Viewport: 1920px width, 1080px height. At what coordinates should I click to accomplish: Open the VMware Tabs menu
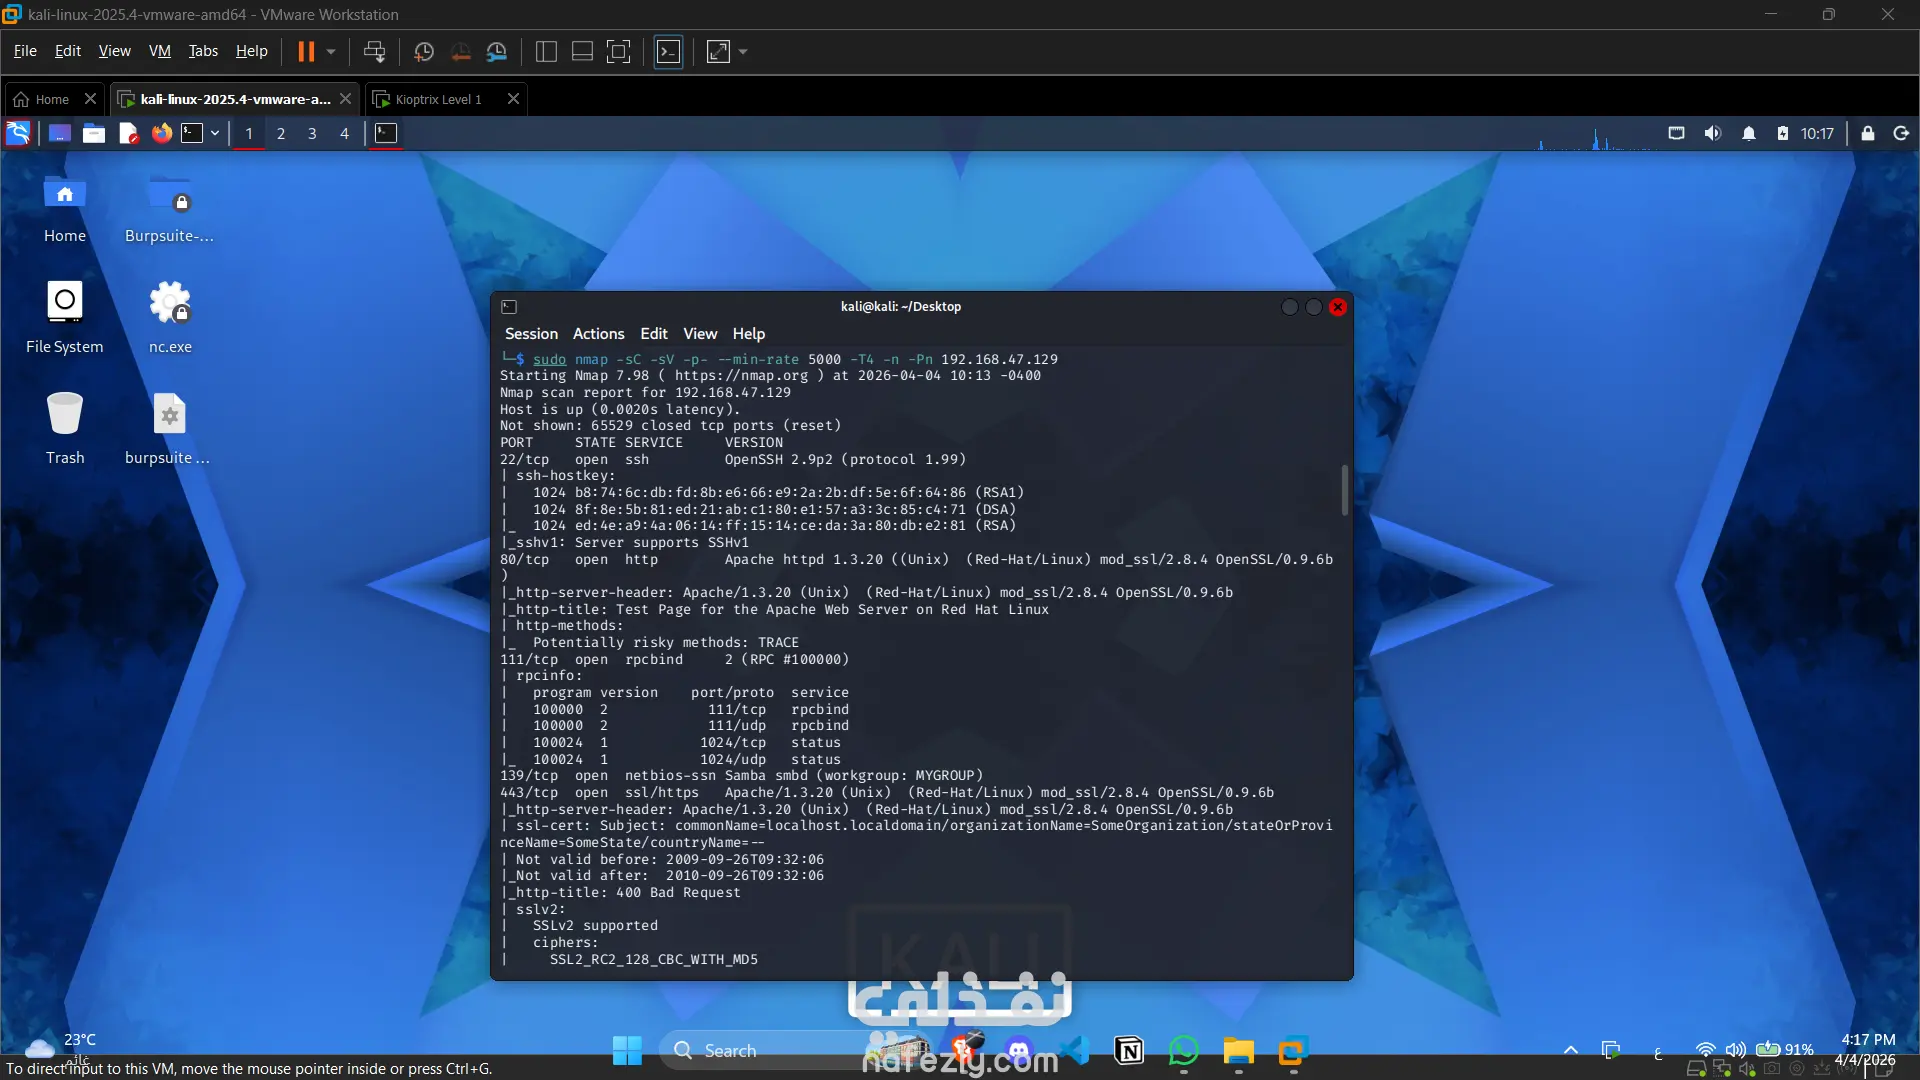click(x=203, y=51)
